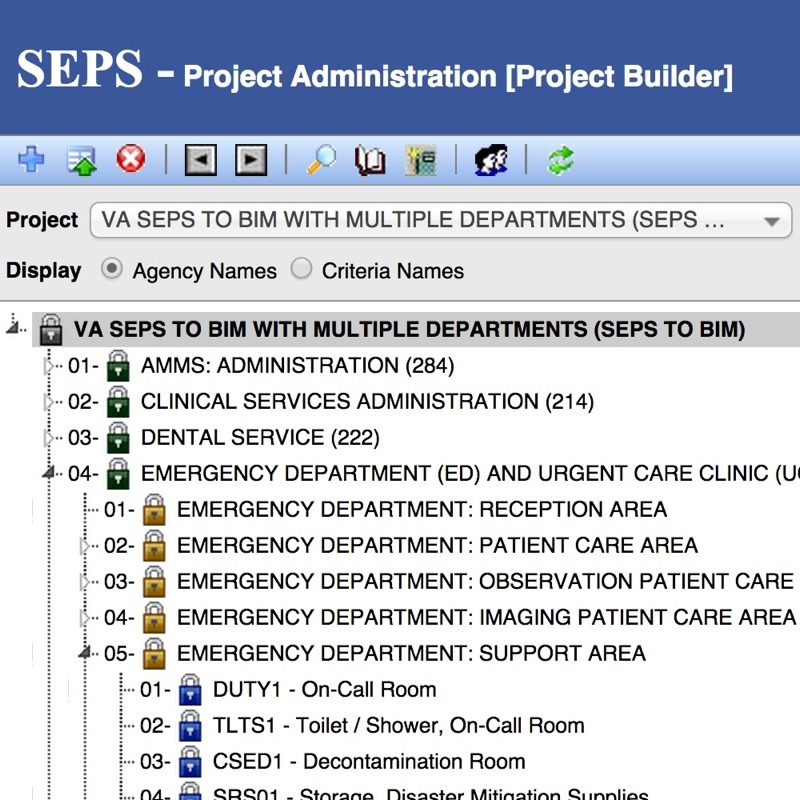Click blue lock icon beside DUTY1 On-Call Room
The height and width of the screenshot is (800, 800).
pos(190,690)
